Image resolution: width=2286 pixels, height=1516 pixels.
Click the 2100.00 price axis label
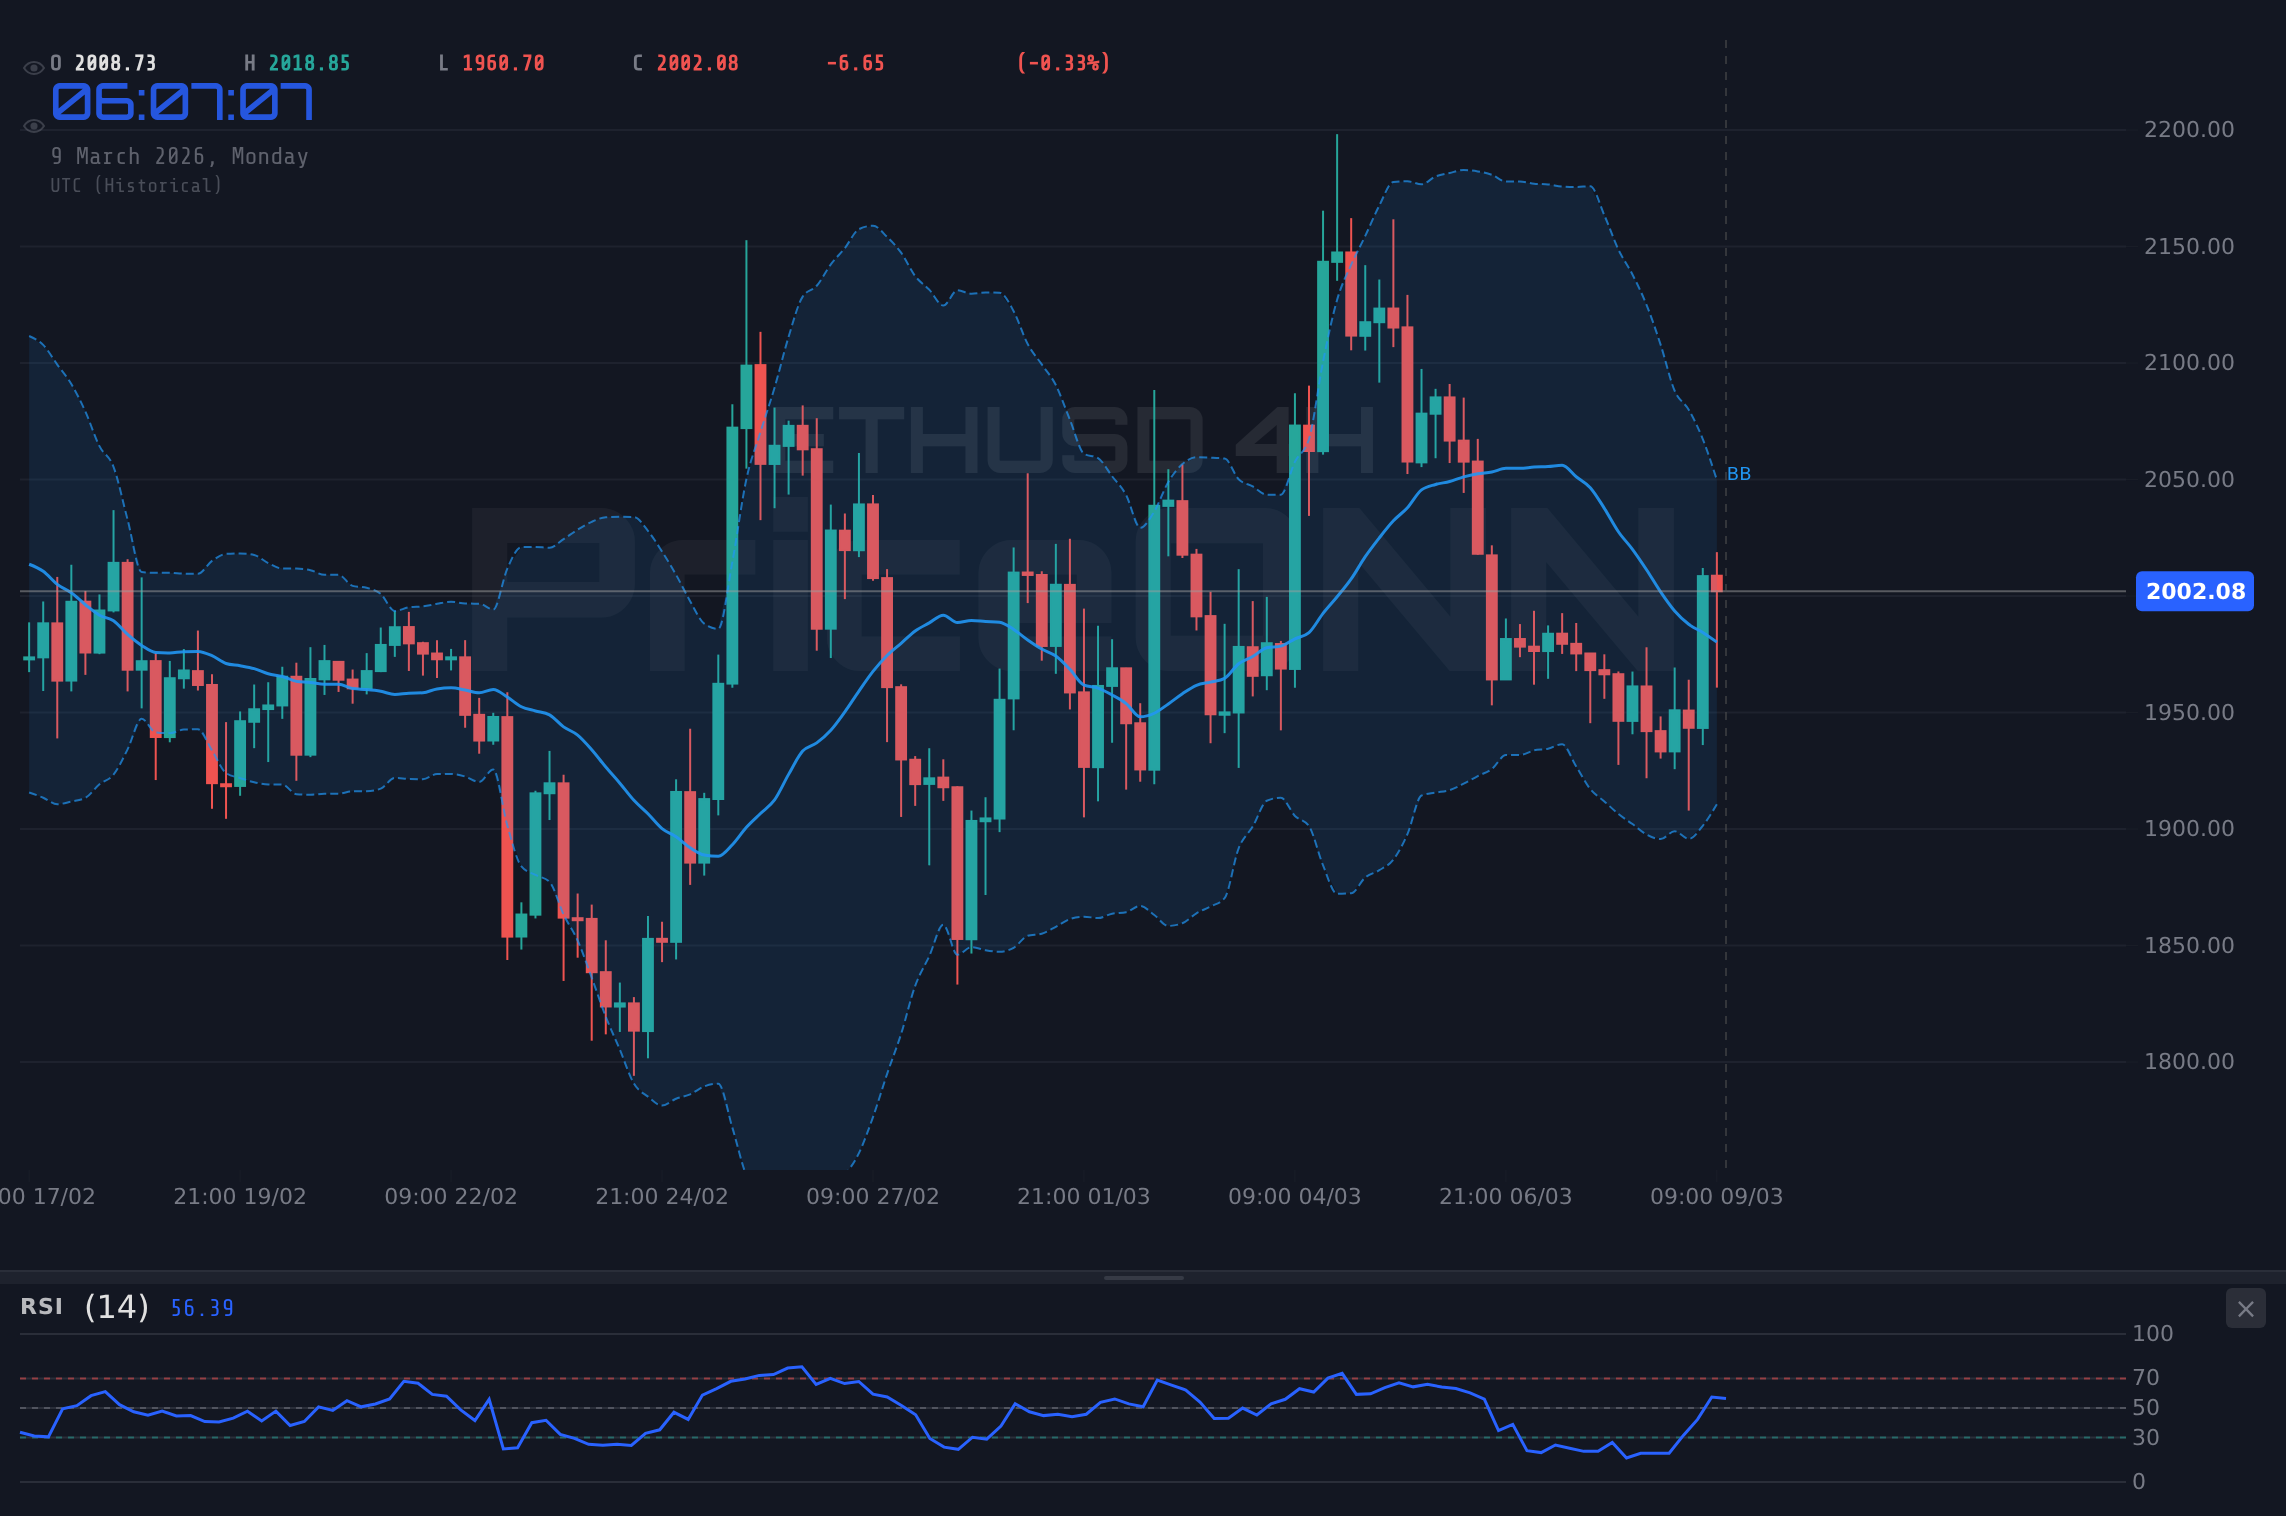point(2189,363)
